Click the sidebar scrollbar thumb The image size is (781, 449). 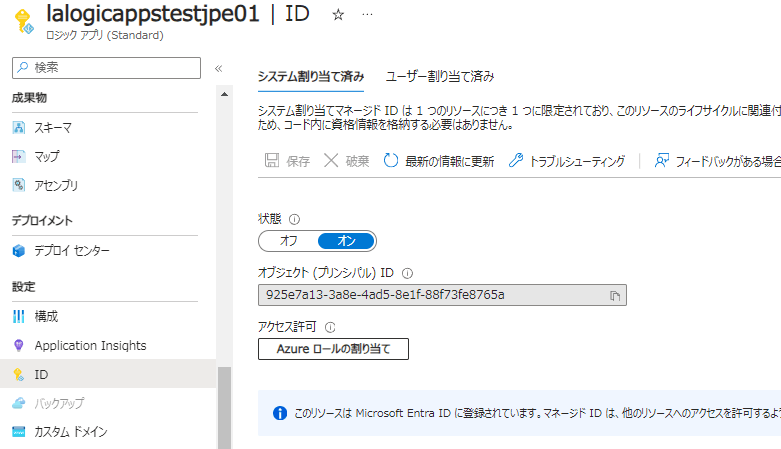pos(224,408)
